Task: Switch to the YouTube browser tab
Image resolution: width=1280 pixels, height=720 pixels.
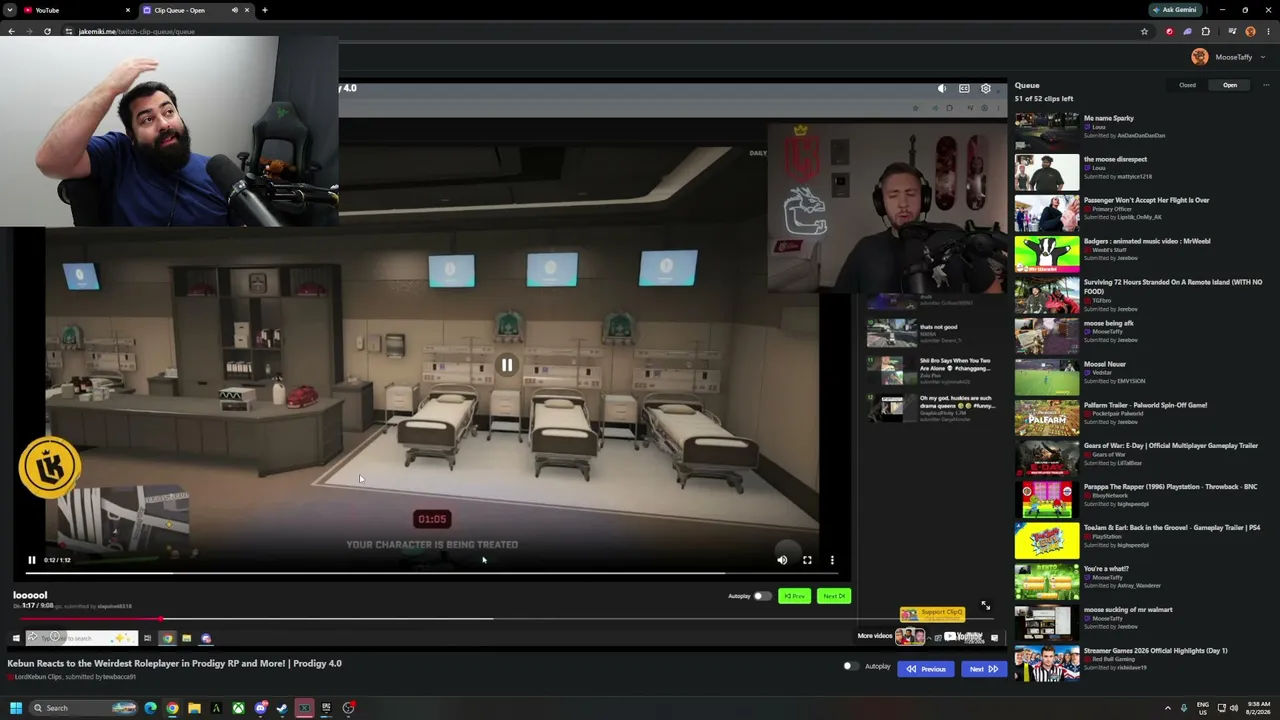Action: coord(78,10)
